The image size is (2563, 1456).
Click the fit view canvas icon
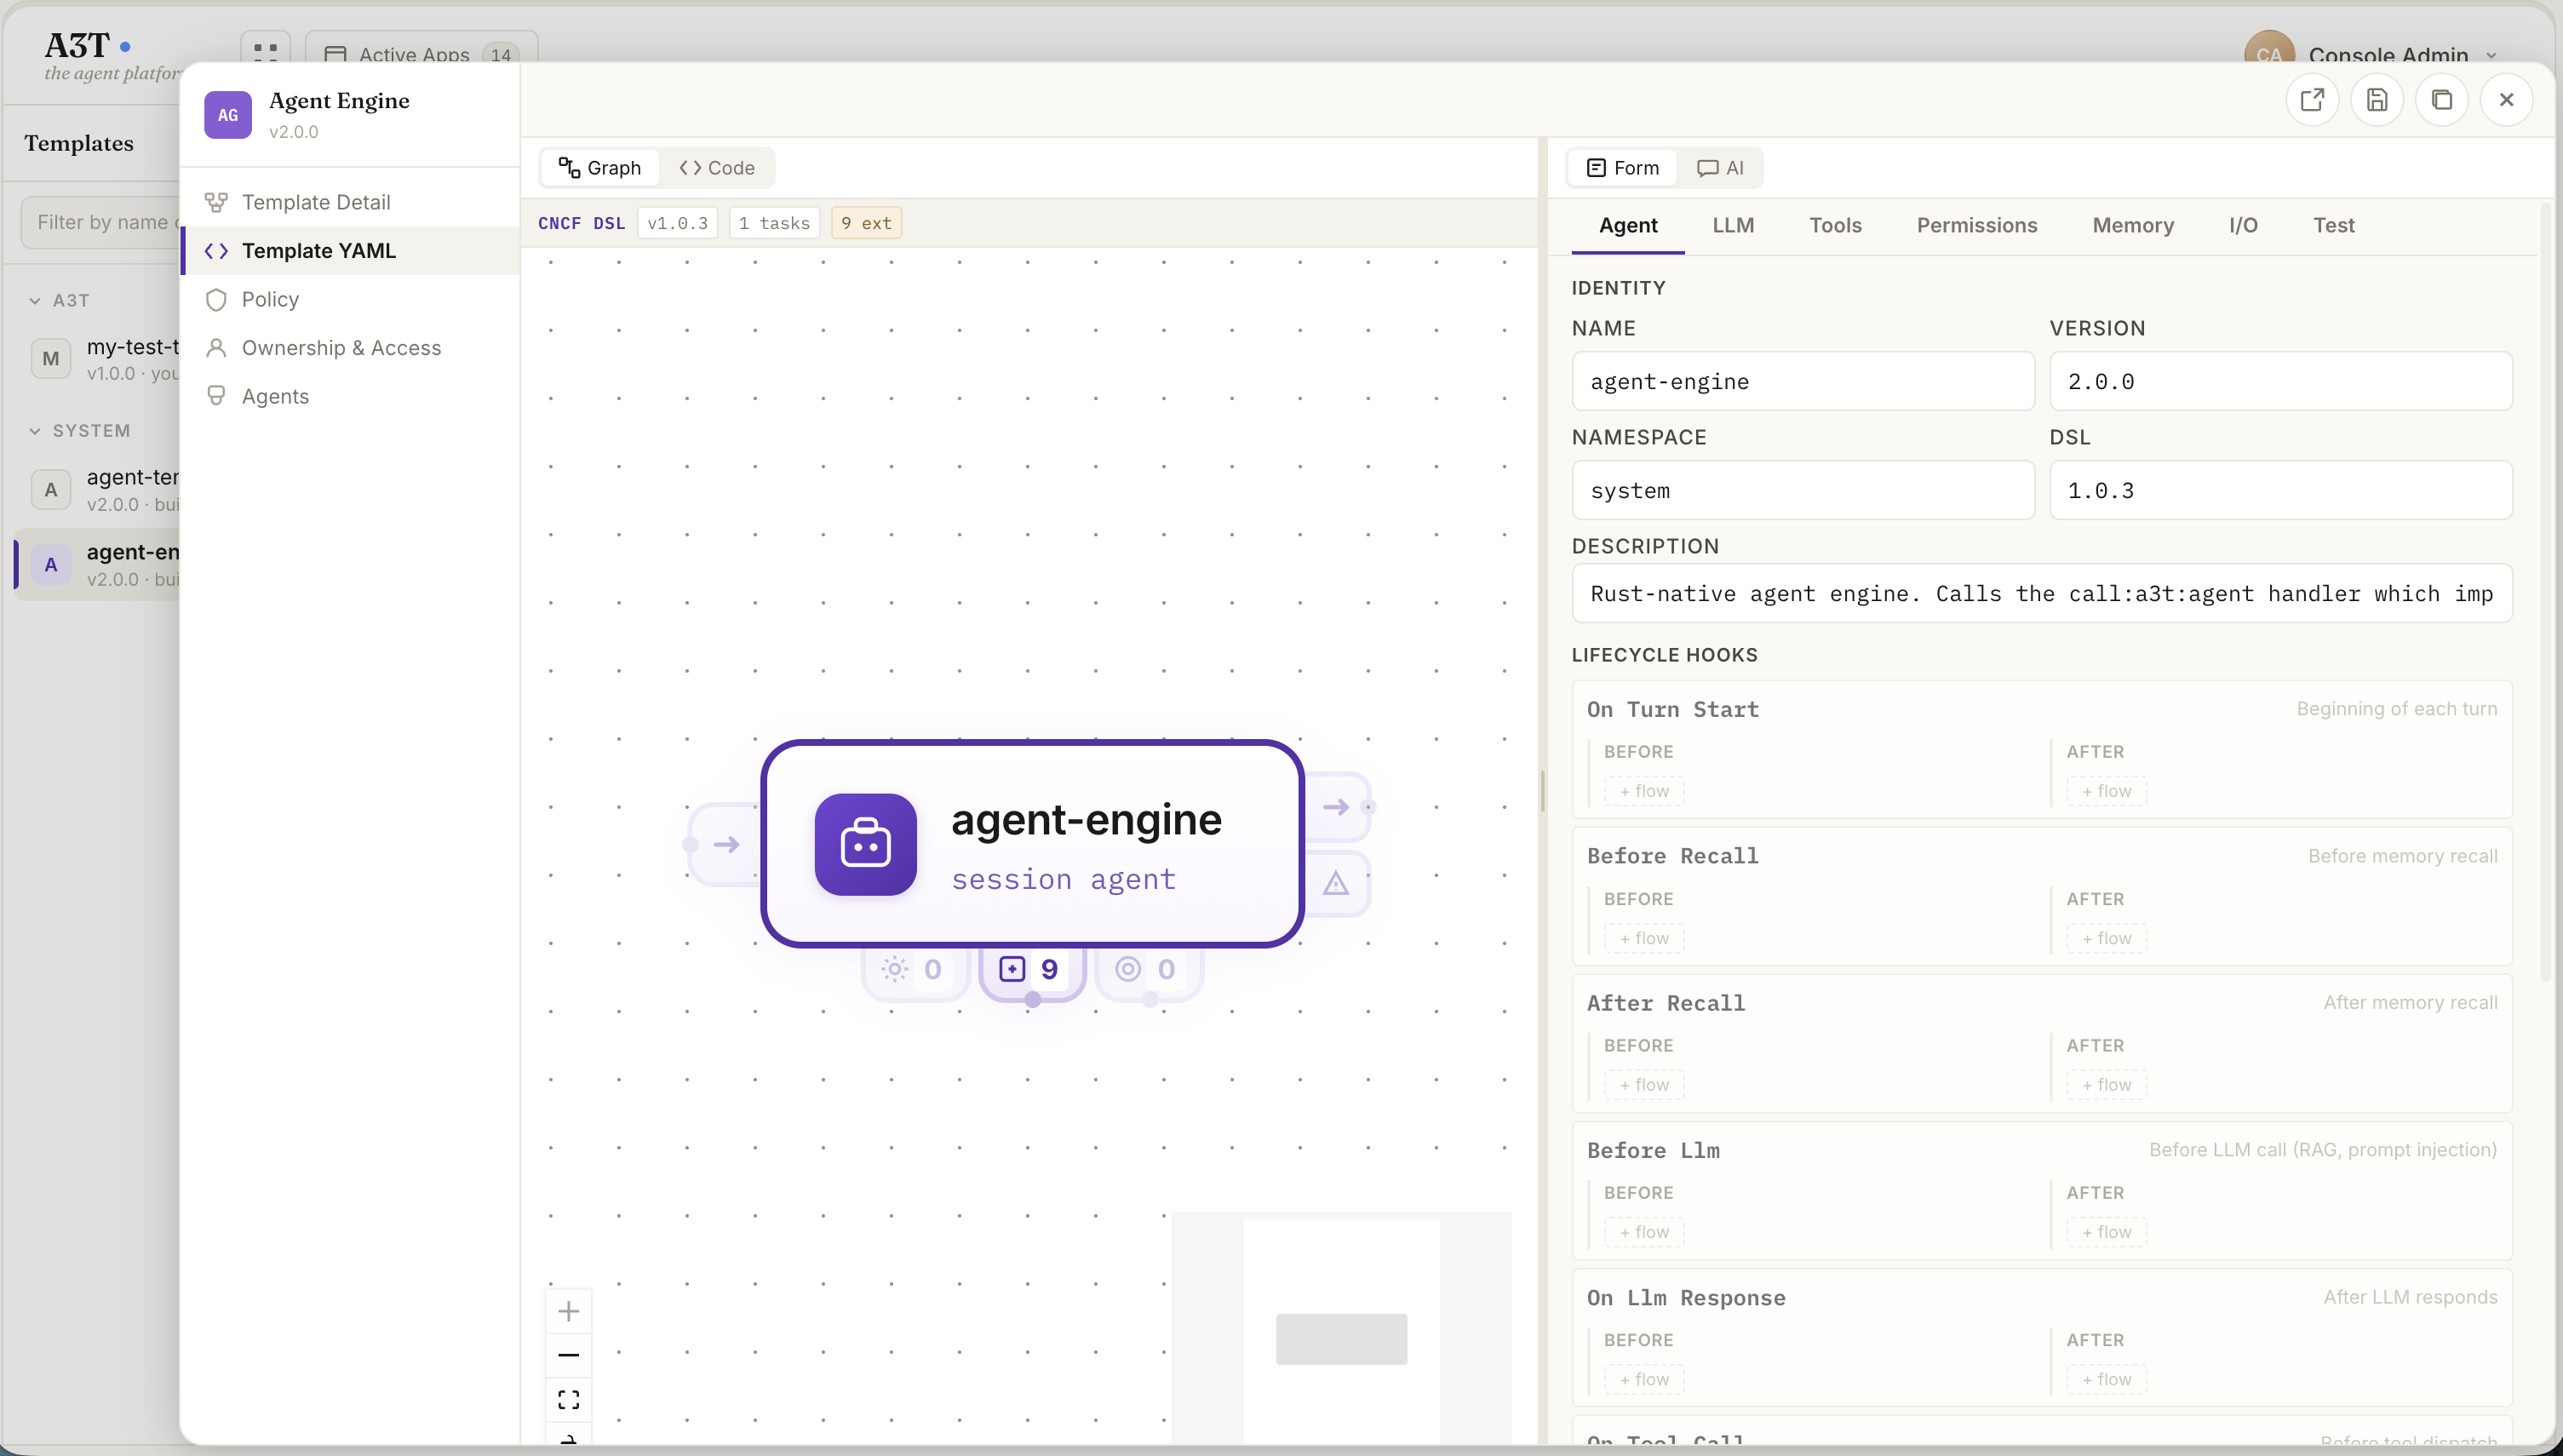(x=569, y=1399)
